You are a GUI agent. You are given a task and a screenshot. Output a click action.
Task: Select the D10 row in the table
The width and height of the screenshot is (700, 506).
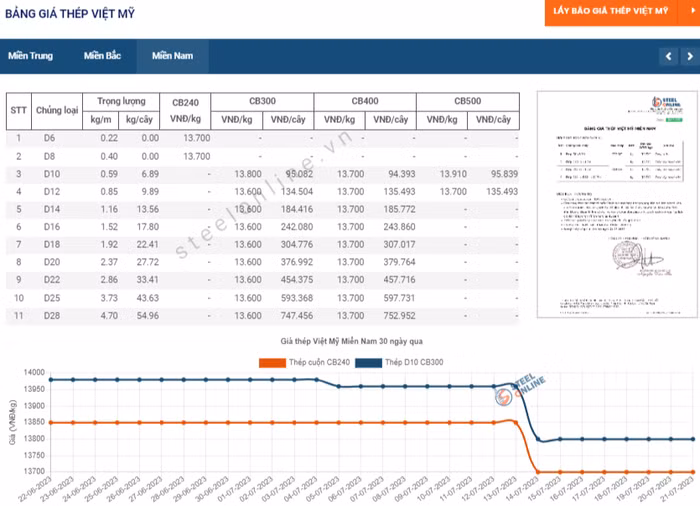50,174
